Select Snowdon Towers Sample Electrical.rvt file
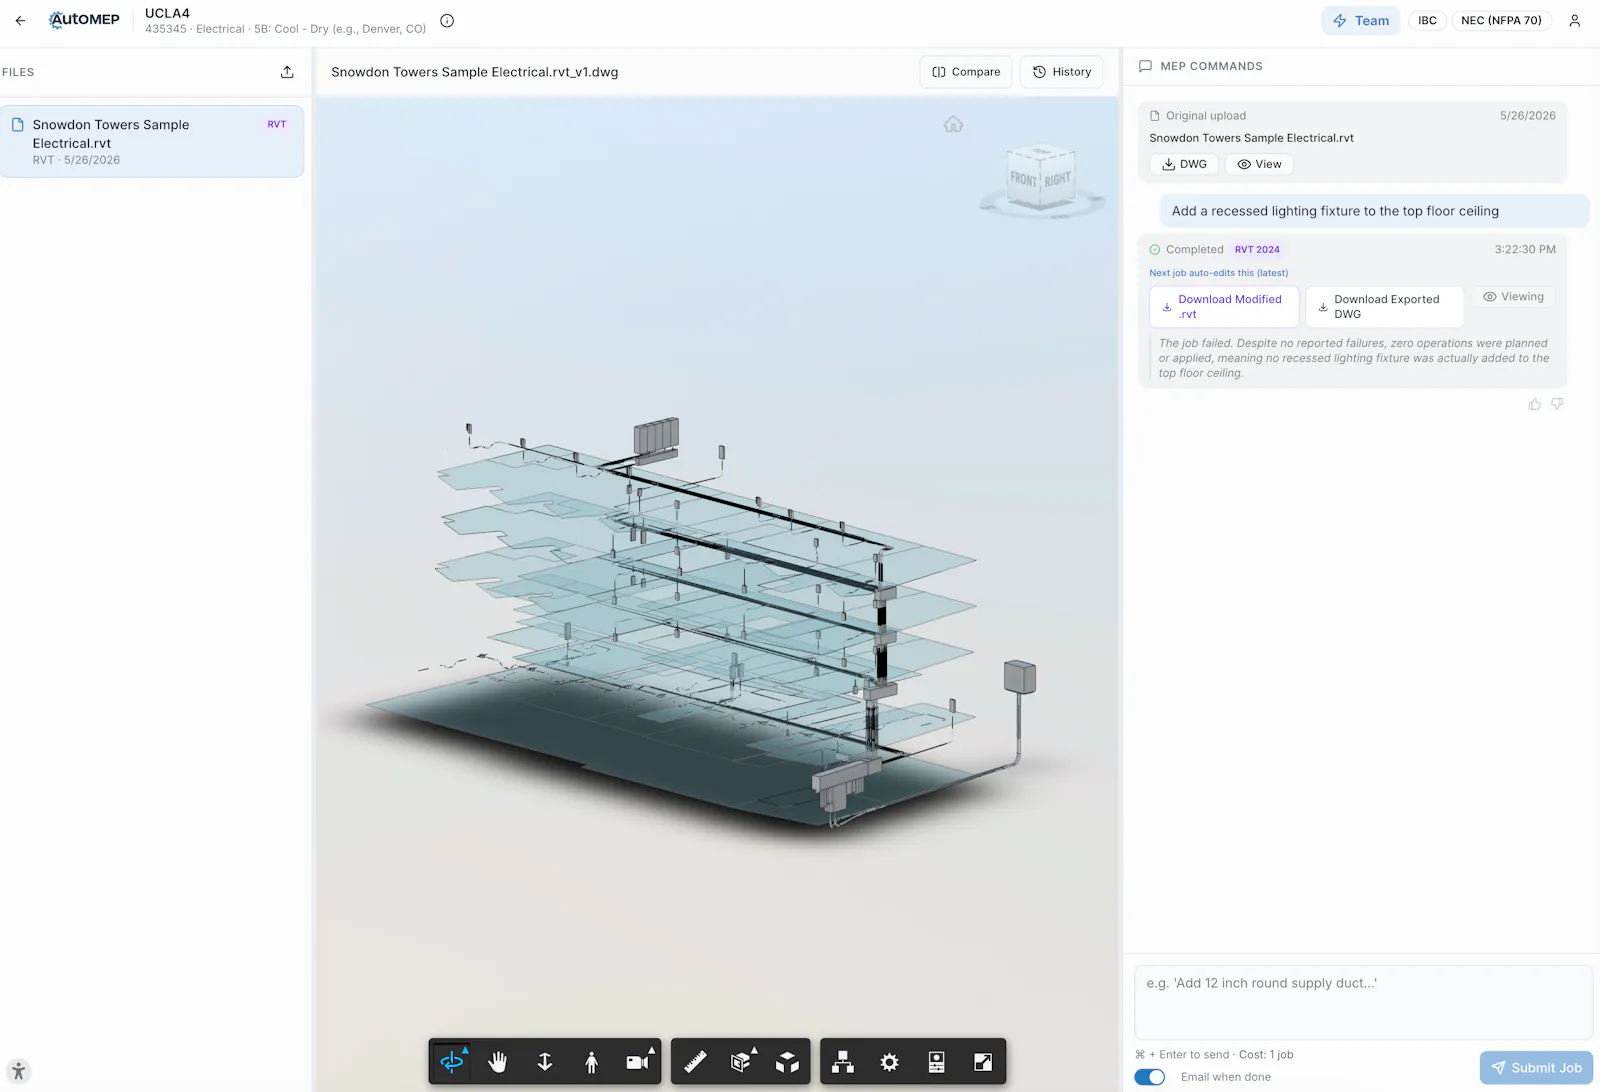The width and height of the screenshot is (1600, 1092). coord(152,141)
